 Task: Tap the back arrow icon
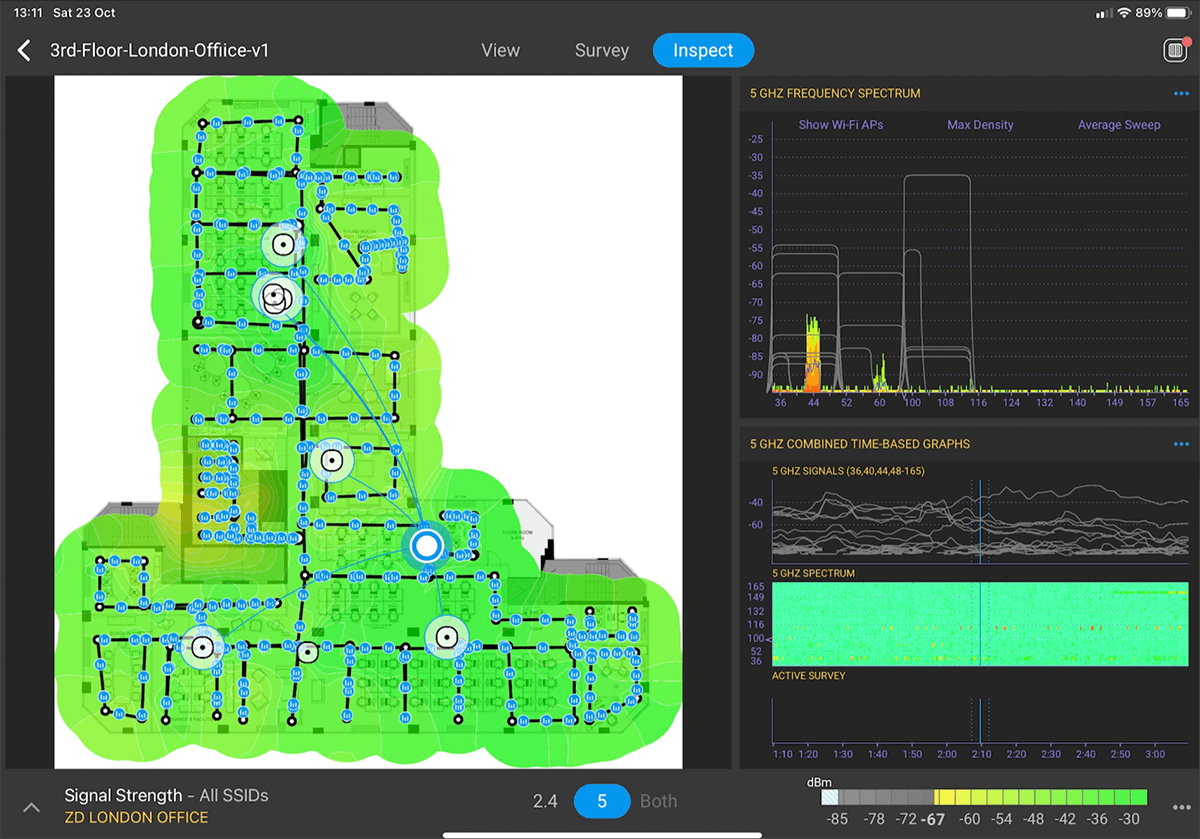(x=25, y=51)
